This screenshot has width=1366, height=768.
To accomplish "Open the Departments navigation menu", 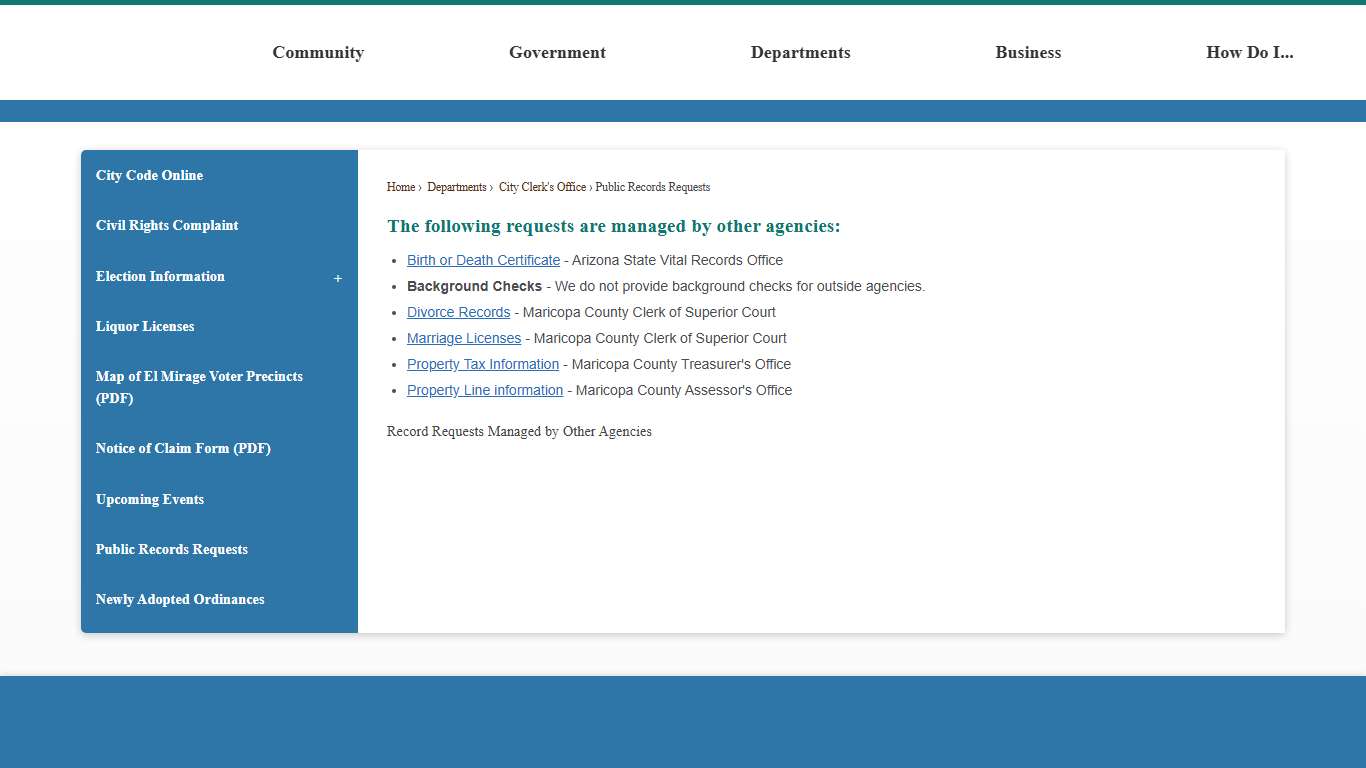I will tap(800, 52).
